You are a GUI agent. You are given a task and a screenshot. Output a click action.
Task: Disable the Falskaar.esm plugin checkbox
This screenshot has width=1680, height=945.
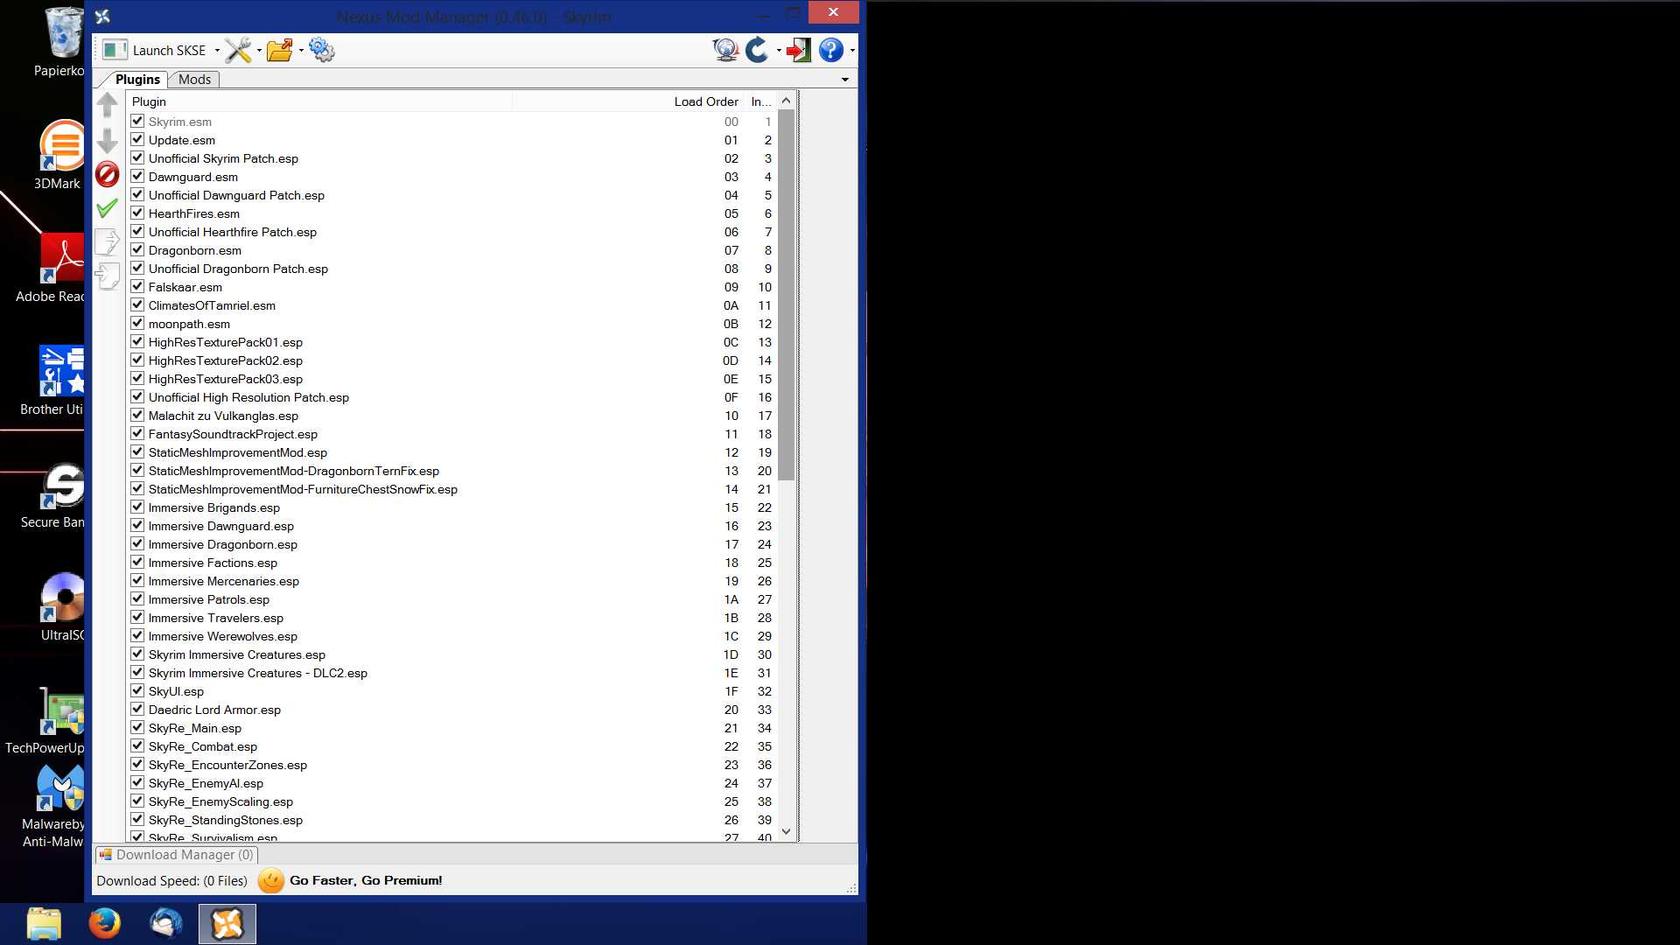click(137, 287)
